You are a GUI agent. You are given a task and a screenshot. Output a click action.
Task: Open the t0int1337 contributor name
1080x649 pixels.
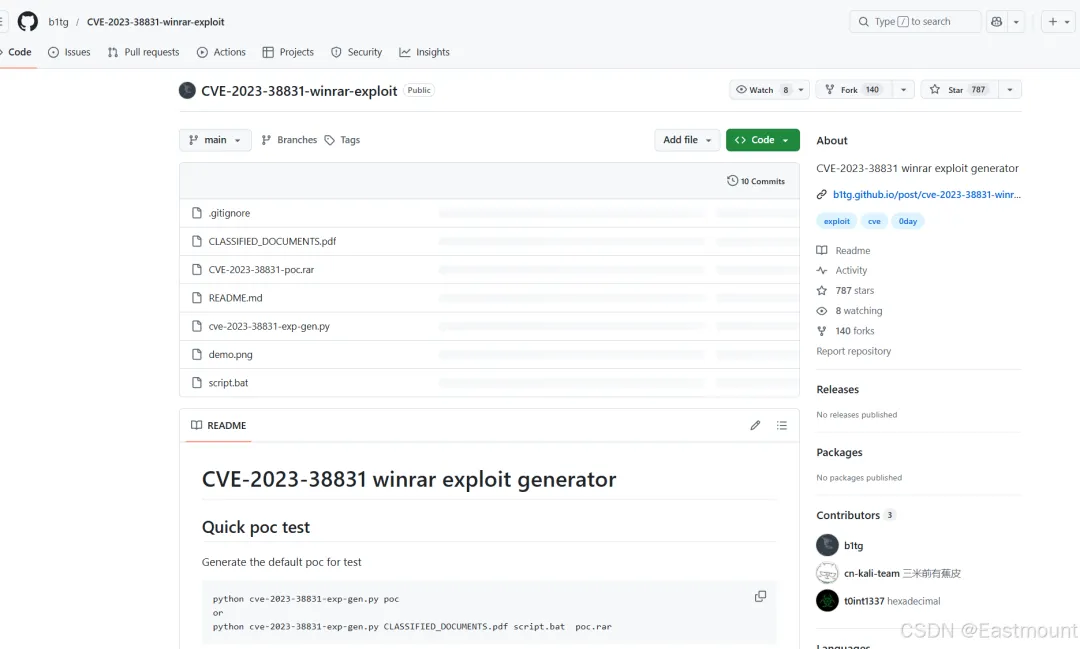(x=864, y=601)
